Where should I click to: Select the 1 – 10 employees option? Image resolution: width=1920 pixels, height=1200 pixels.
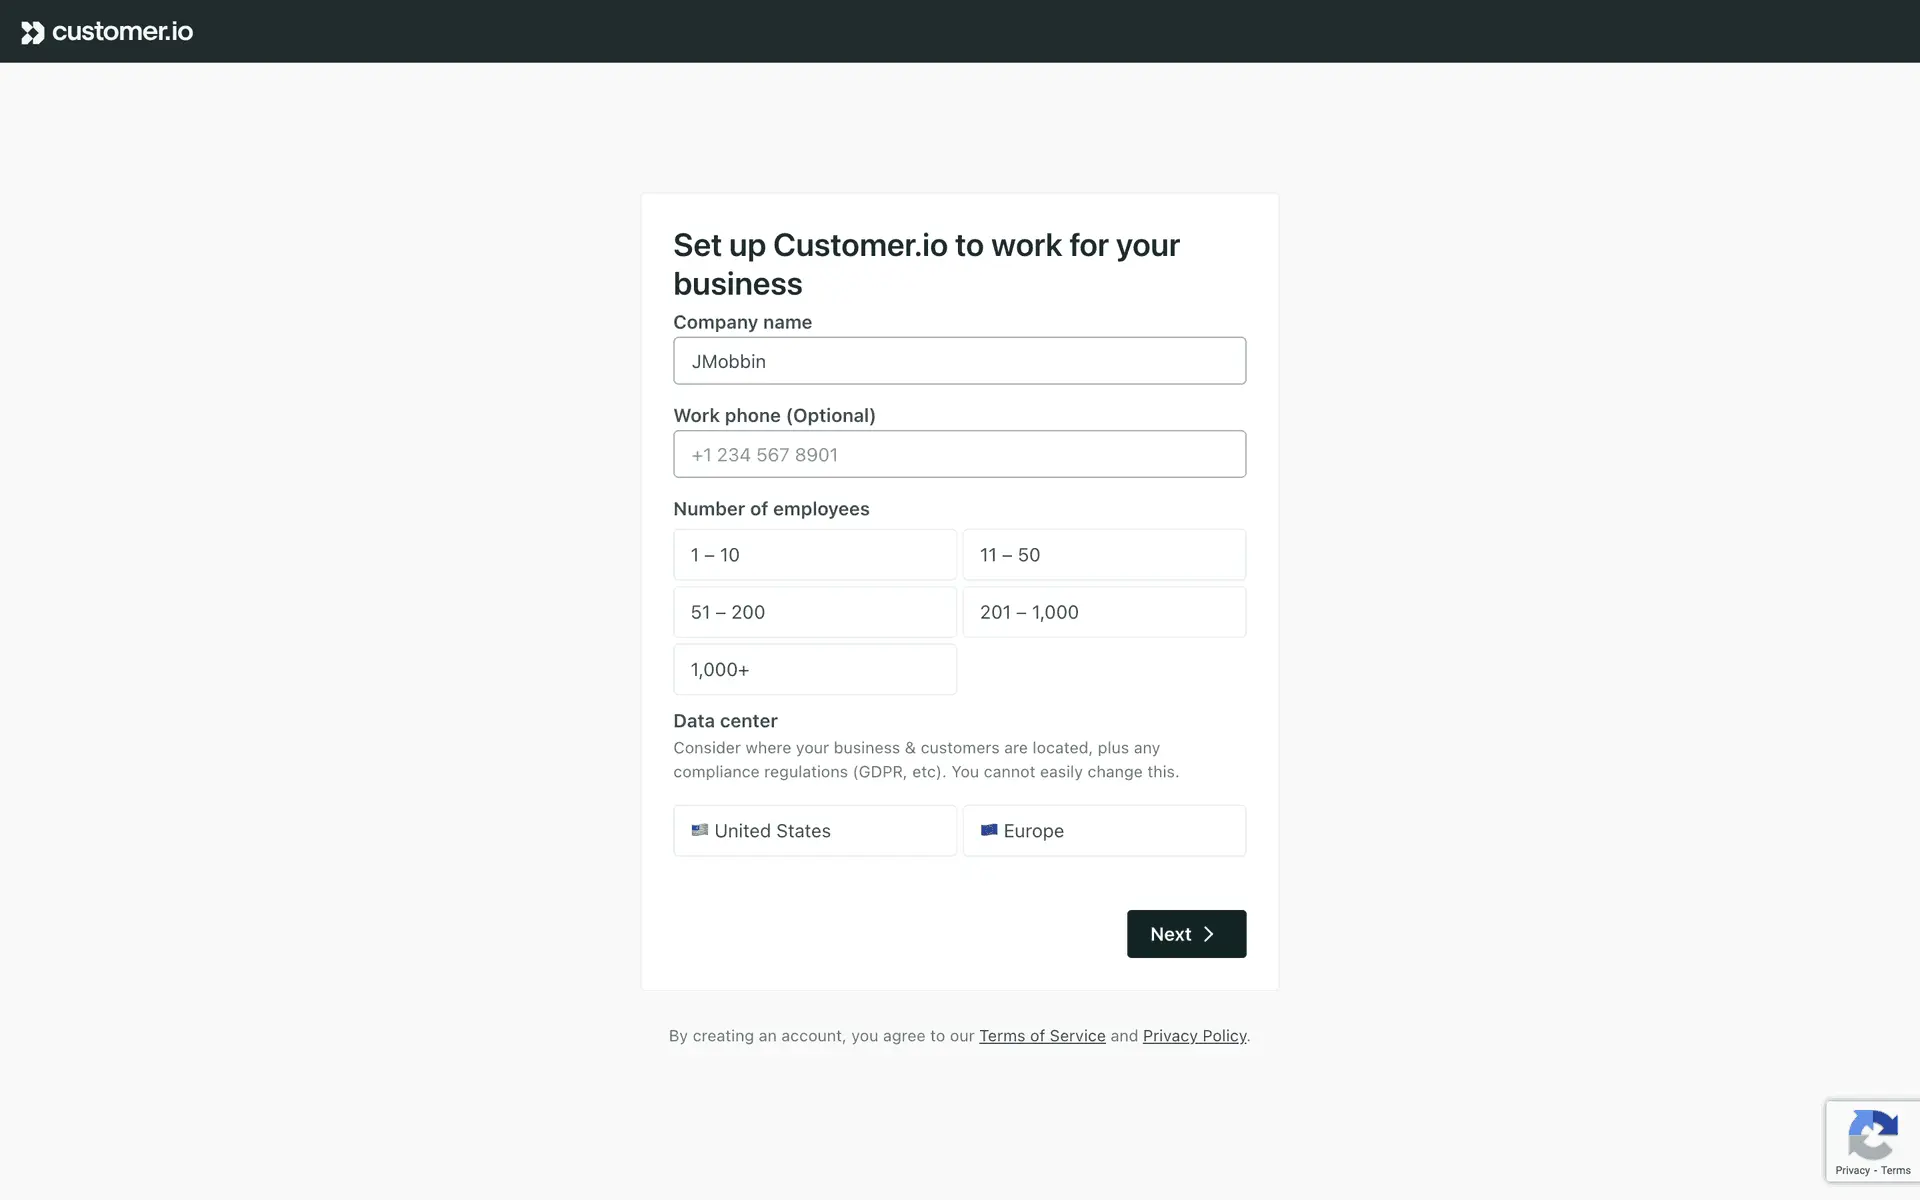coord(814,555)
